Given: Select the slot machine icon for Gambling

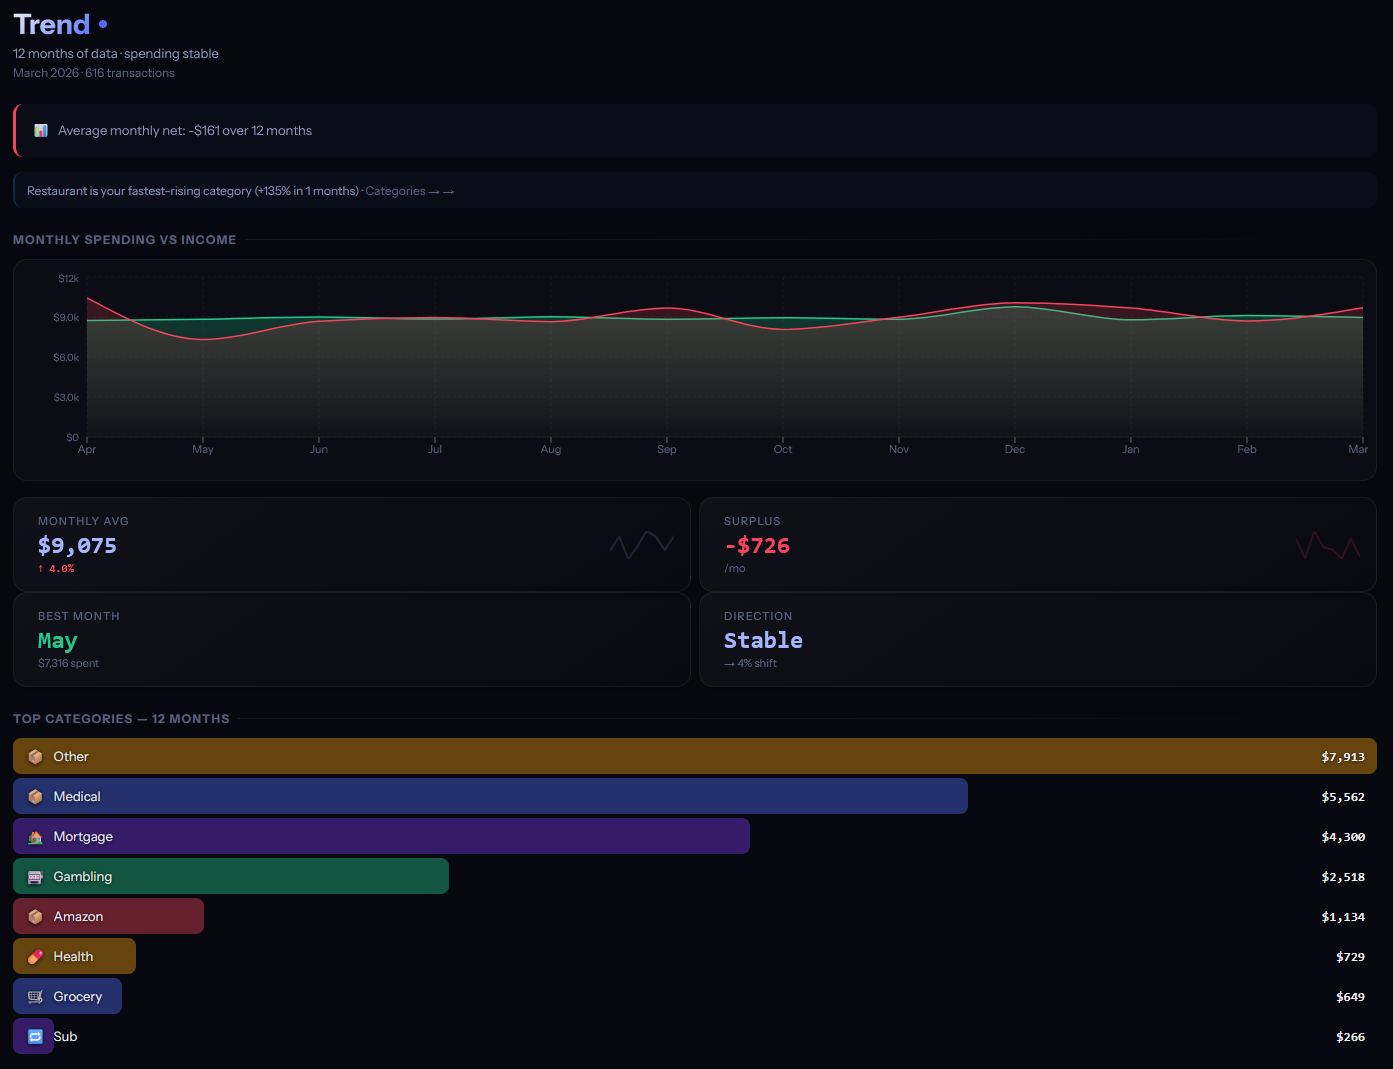Looking at the screenshot, I should tap(36, 876).
